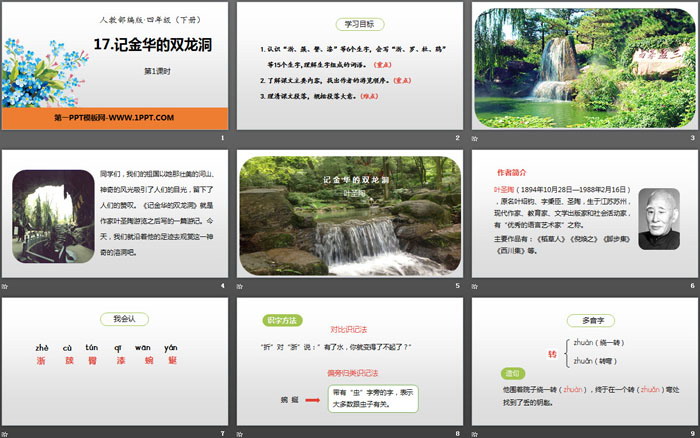Select the 叶圣陶 portrait photo
The width and height of the screenshot is (700, 438).
[x=658, y=217]
